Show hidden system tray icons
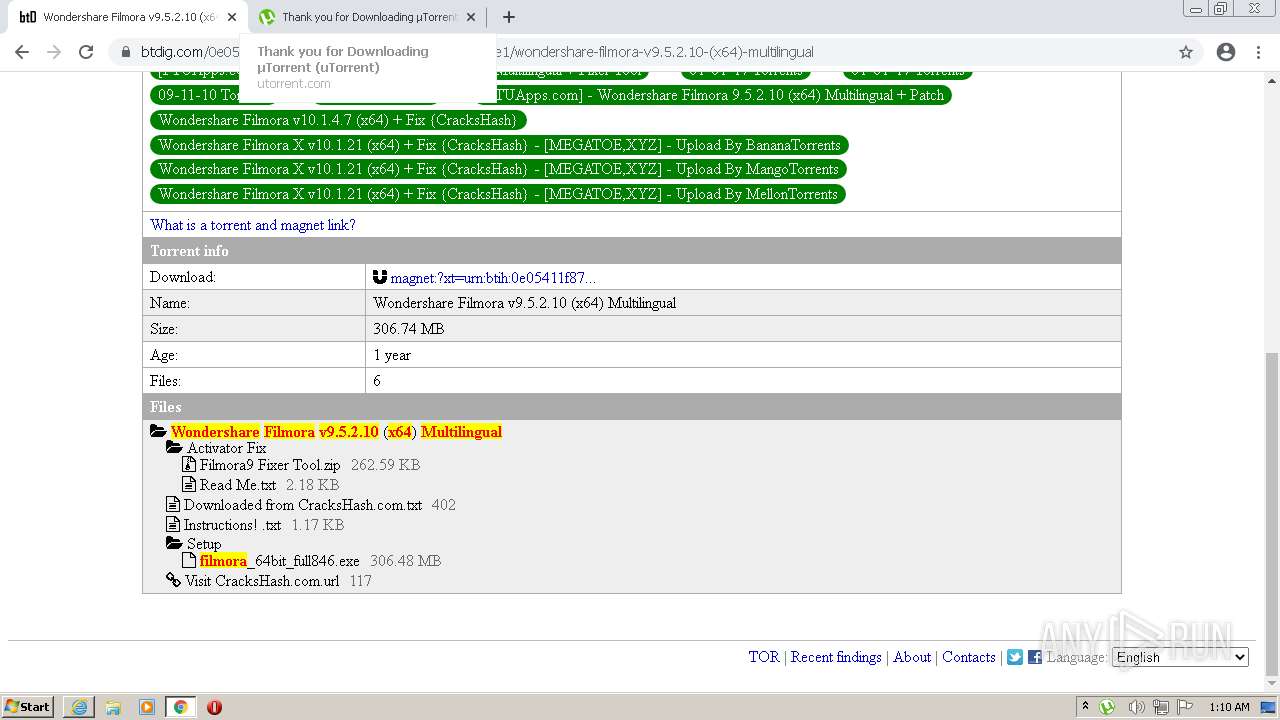1280x720 pixels. [1085, 707]
